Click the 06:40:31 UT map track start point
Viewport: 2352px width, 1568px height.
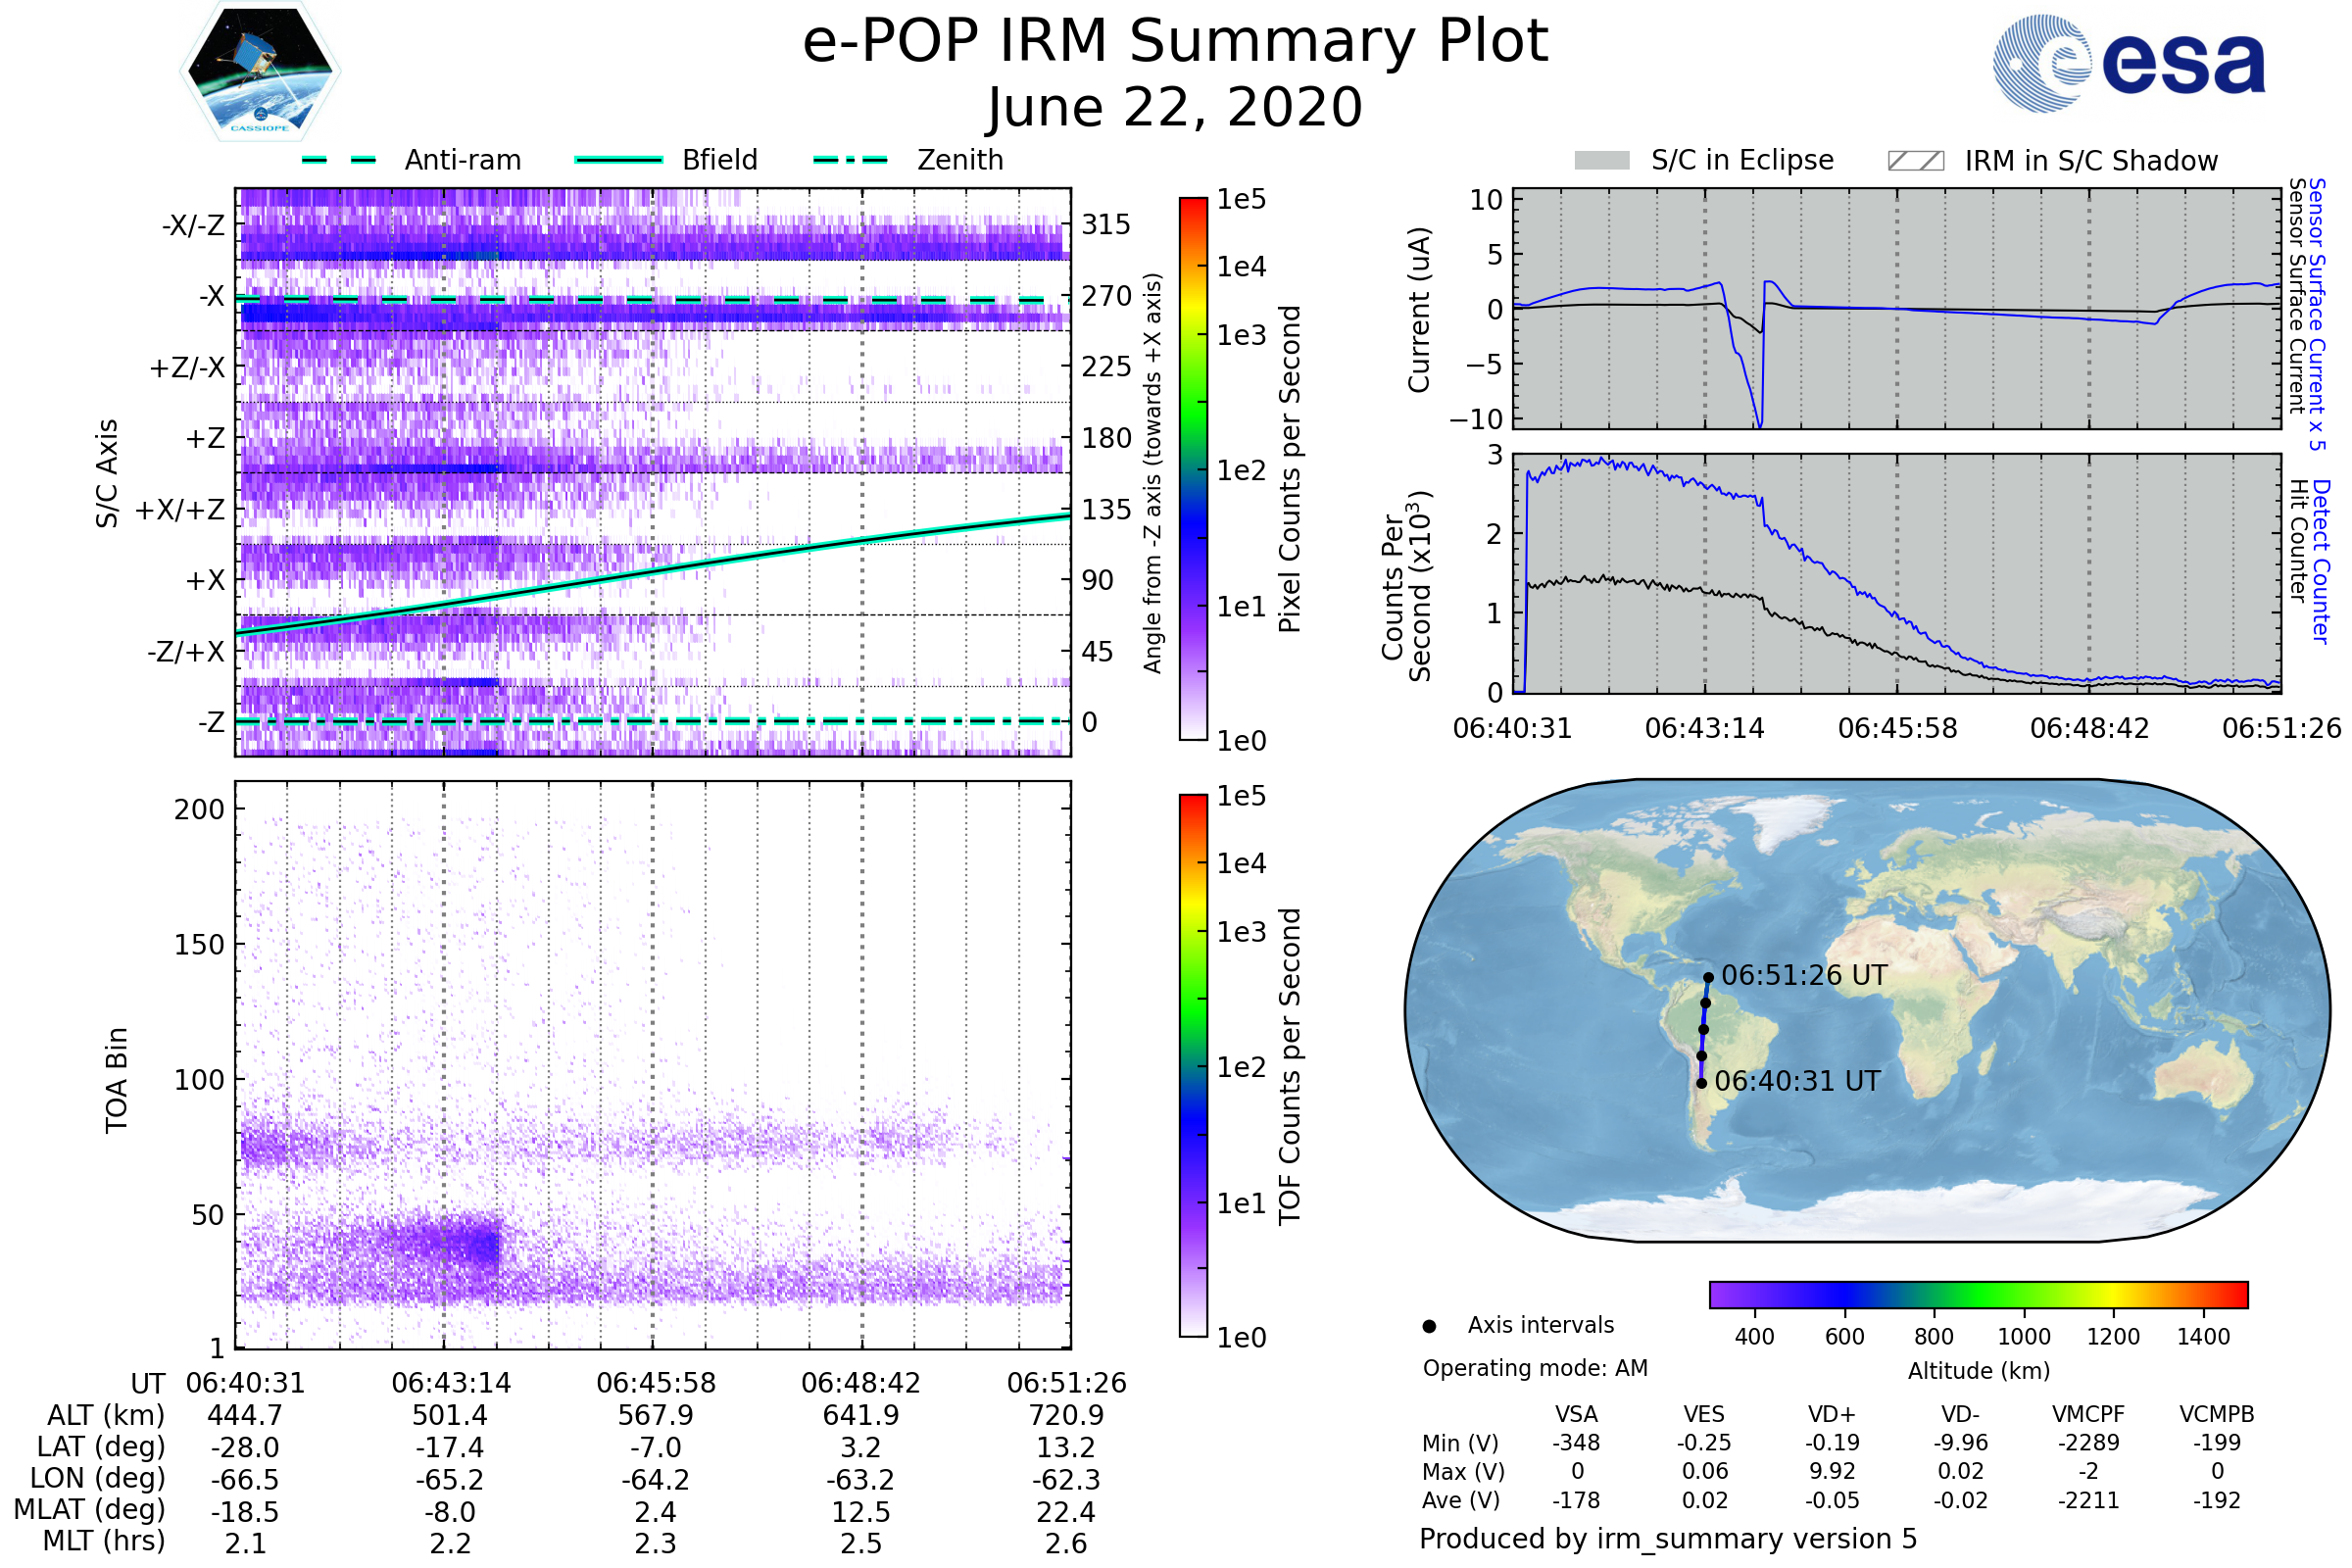point(1701,1083)
